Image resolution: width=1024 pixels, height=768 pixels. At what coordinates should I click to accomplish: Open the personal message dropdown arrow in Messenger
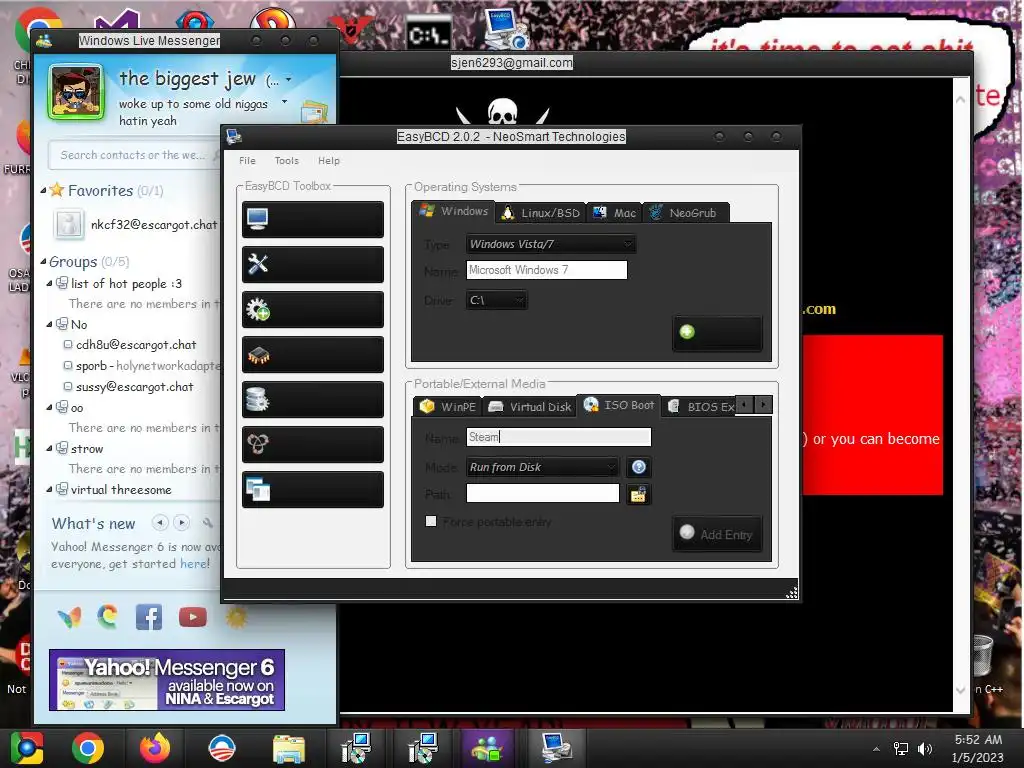point(284,102)
